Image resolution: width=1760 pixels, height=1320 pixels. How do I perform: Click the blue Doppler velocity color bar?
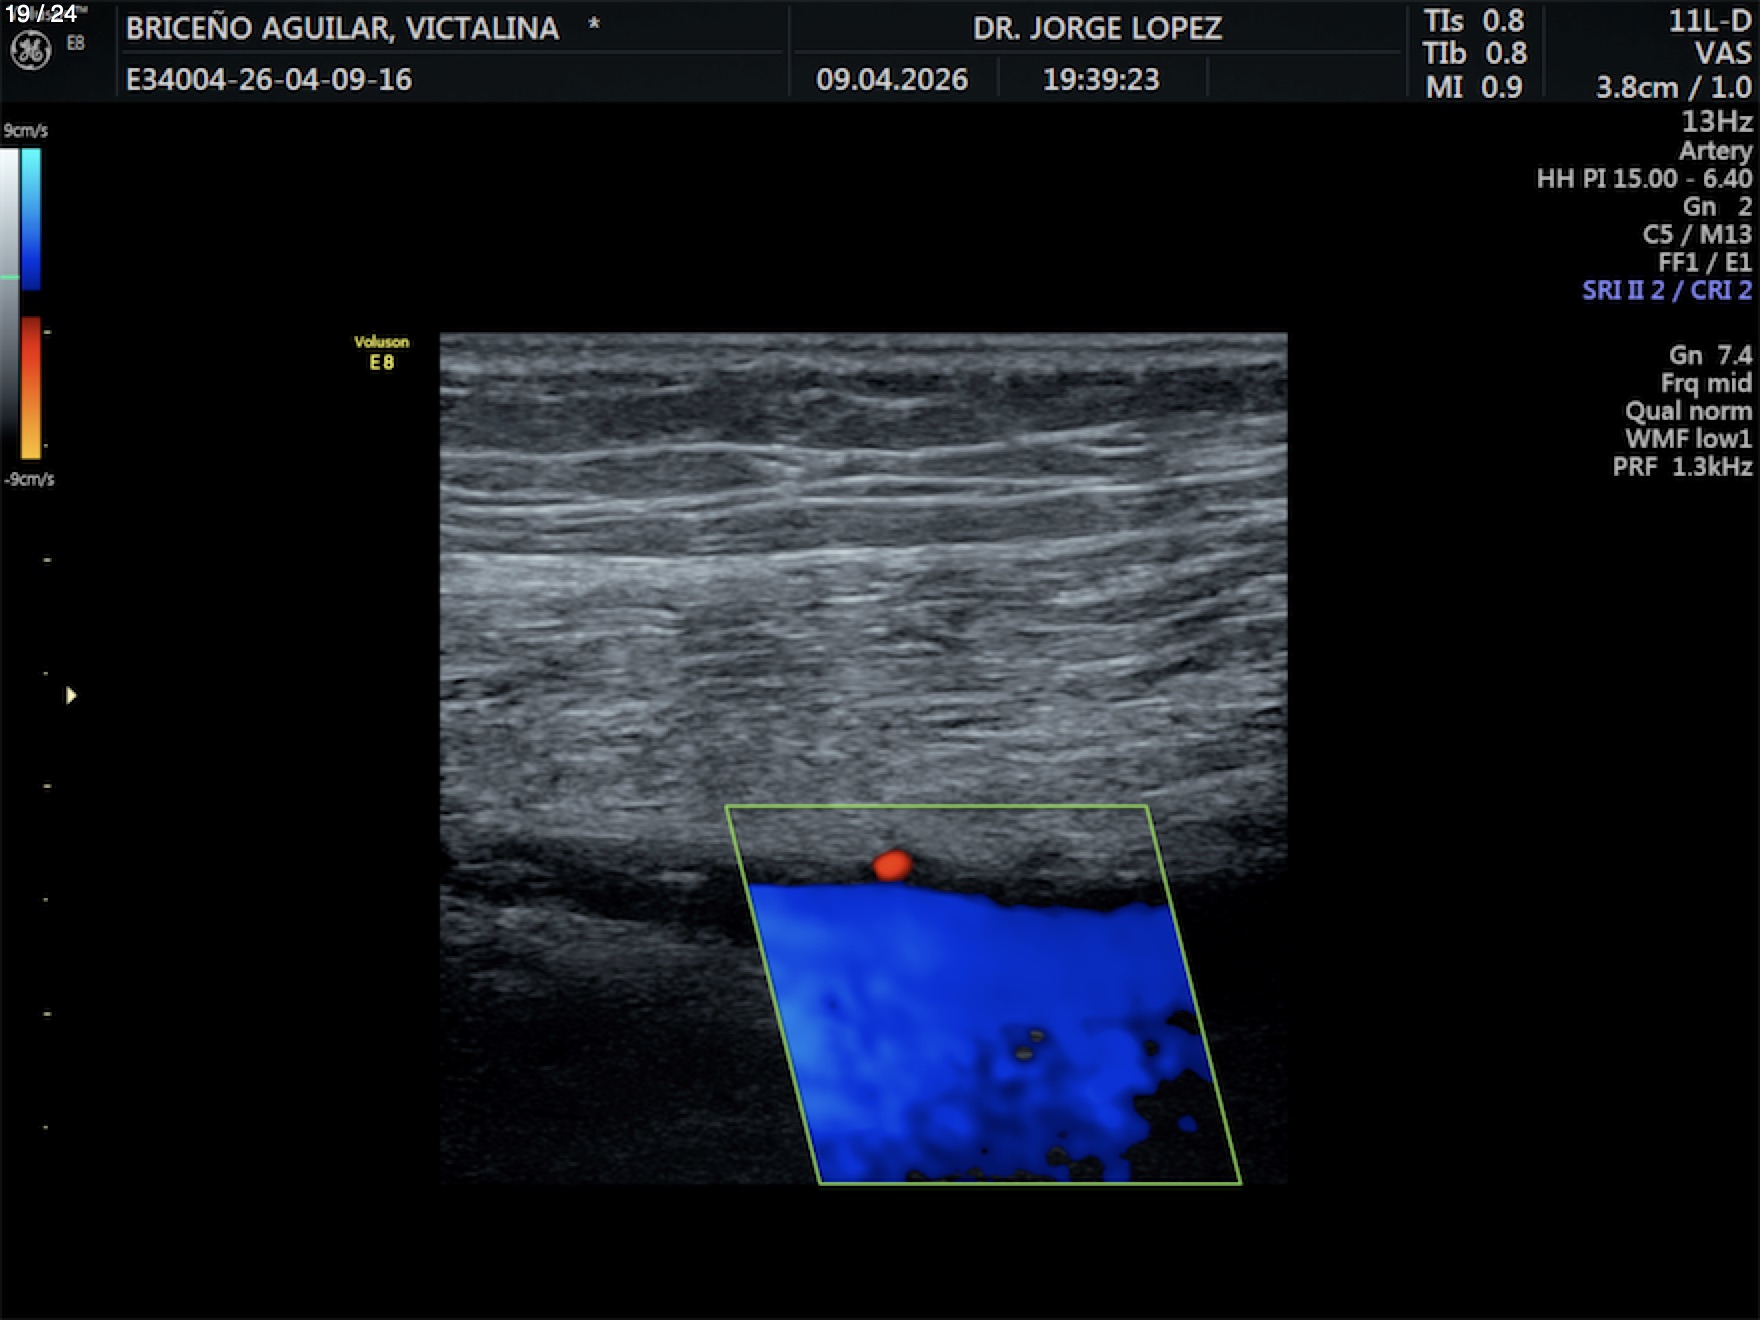coord(31,219)
